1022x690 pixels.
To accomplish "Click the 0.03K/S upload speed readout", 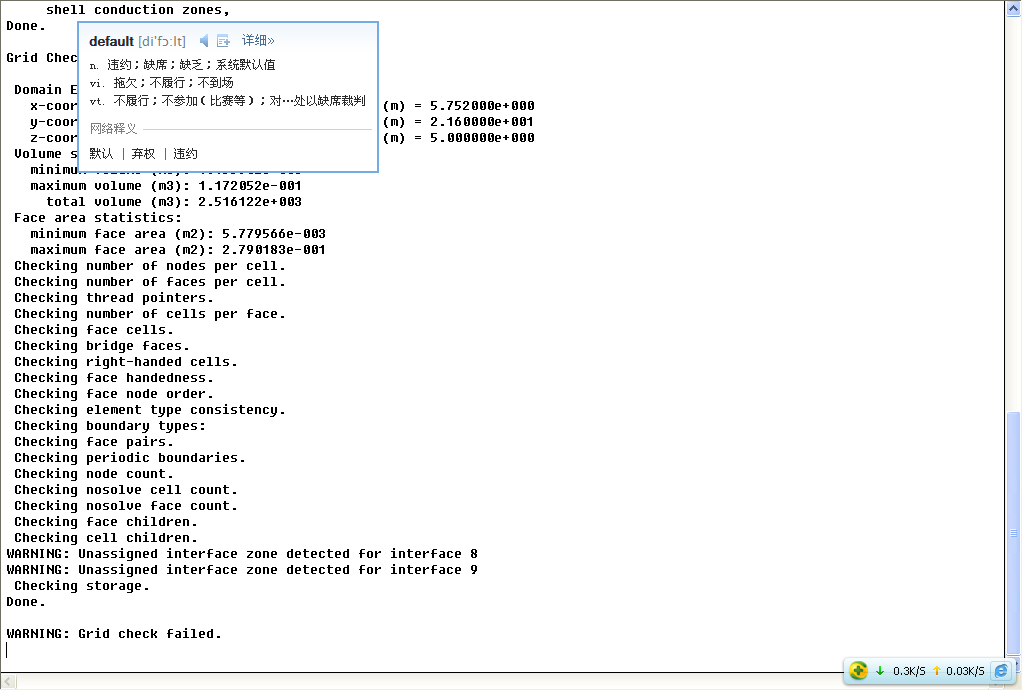I will point(965,671).
